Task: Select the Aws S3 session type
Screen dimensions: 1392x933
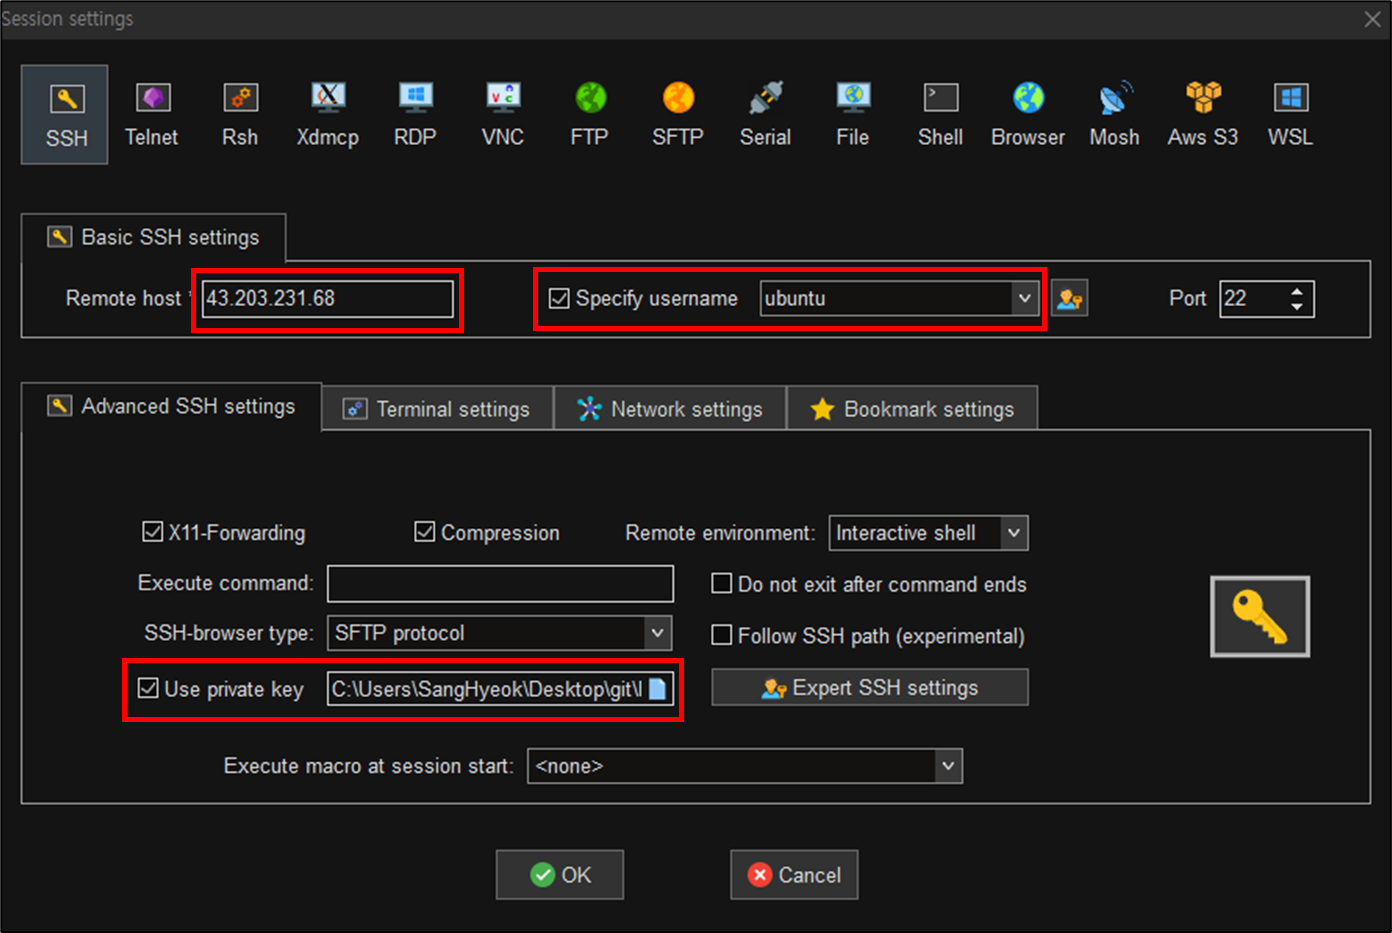Action: tap(1203, 115)
